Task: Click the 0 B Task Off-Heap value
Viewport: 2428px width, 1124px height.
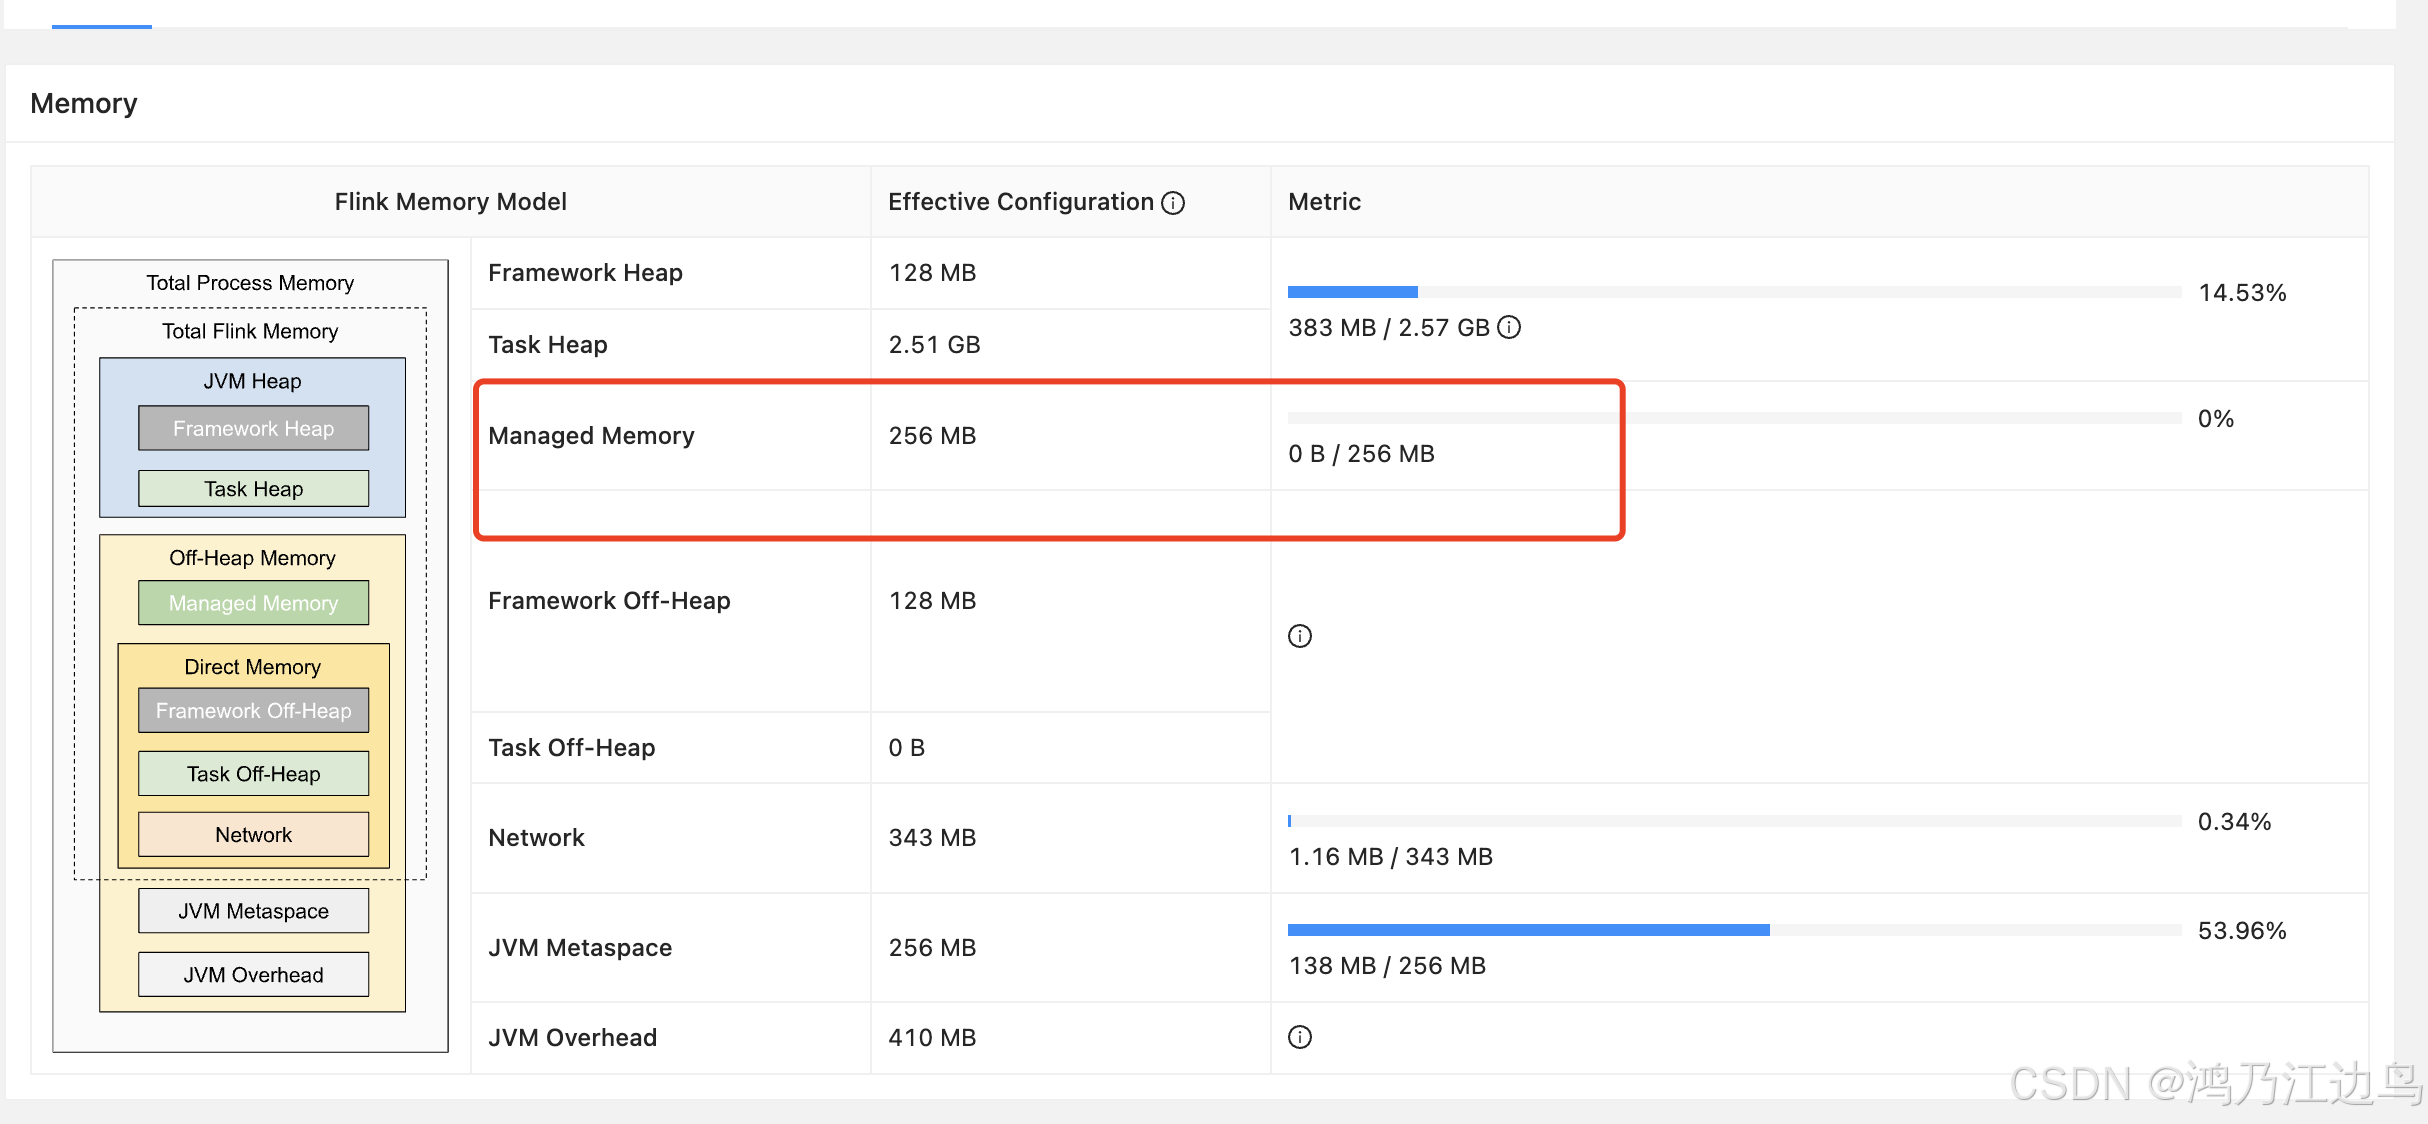Action: pos(907,748)
